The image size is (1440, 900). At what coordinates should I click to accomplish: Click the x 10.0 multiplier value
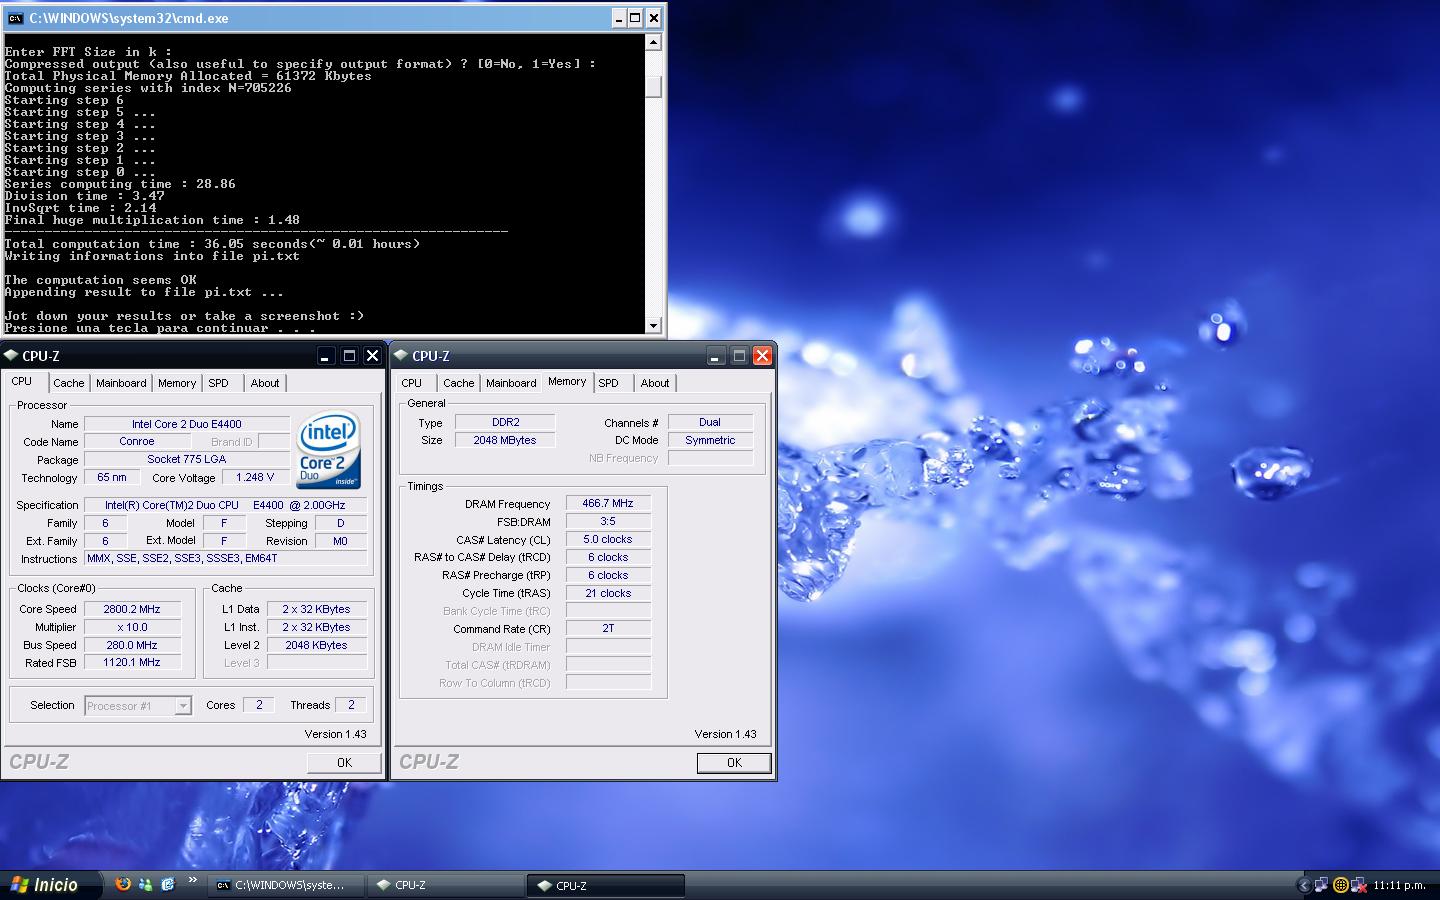coord(132,627)
